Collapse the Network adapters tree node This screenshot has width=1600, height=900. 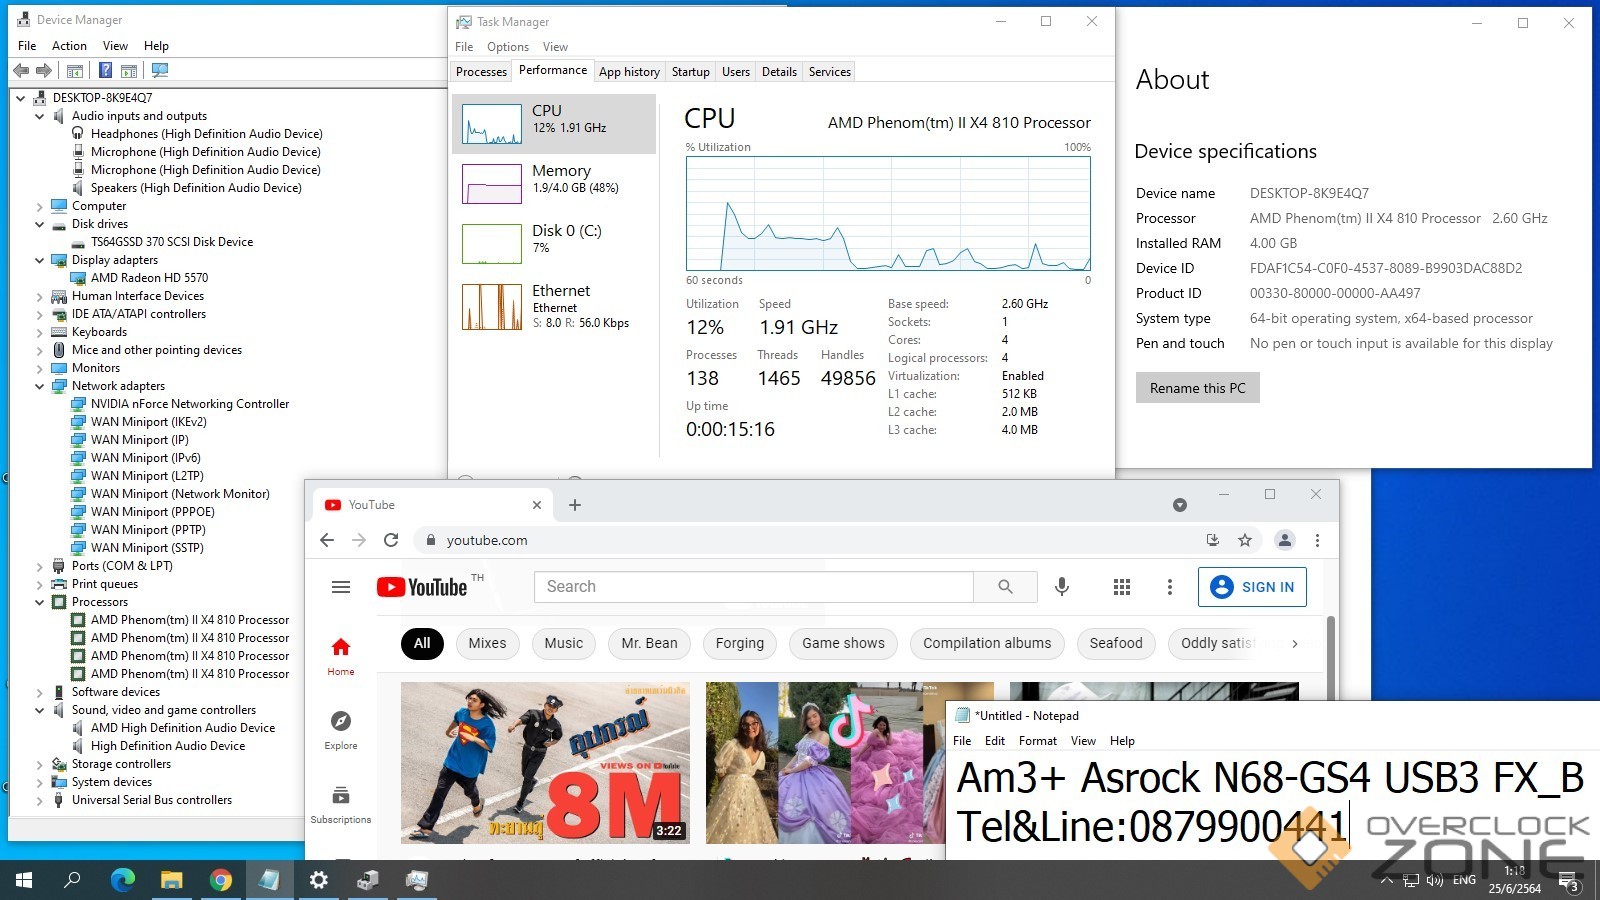(x=40, y=386)
